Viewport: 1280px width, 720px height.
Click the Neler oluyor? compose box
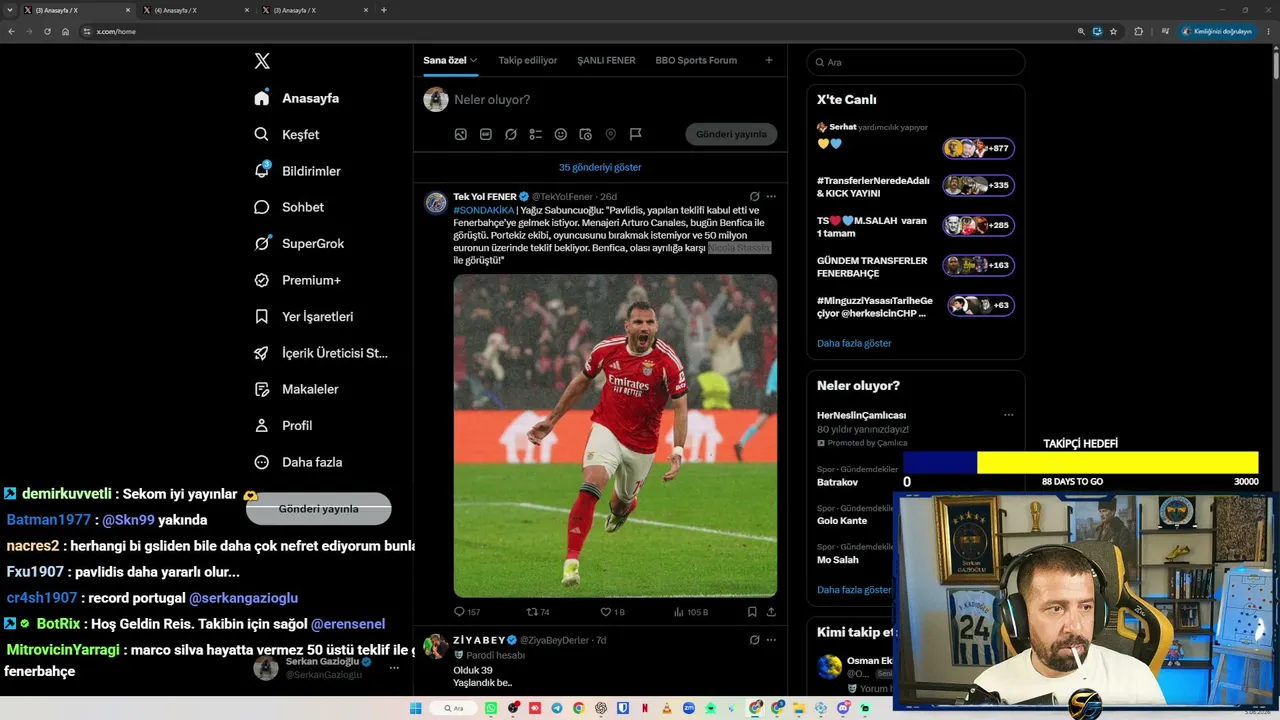pos(492,99)
